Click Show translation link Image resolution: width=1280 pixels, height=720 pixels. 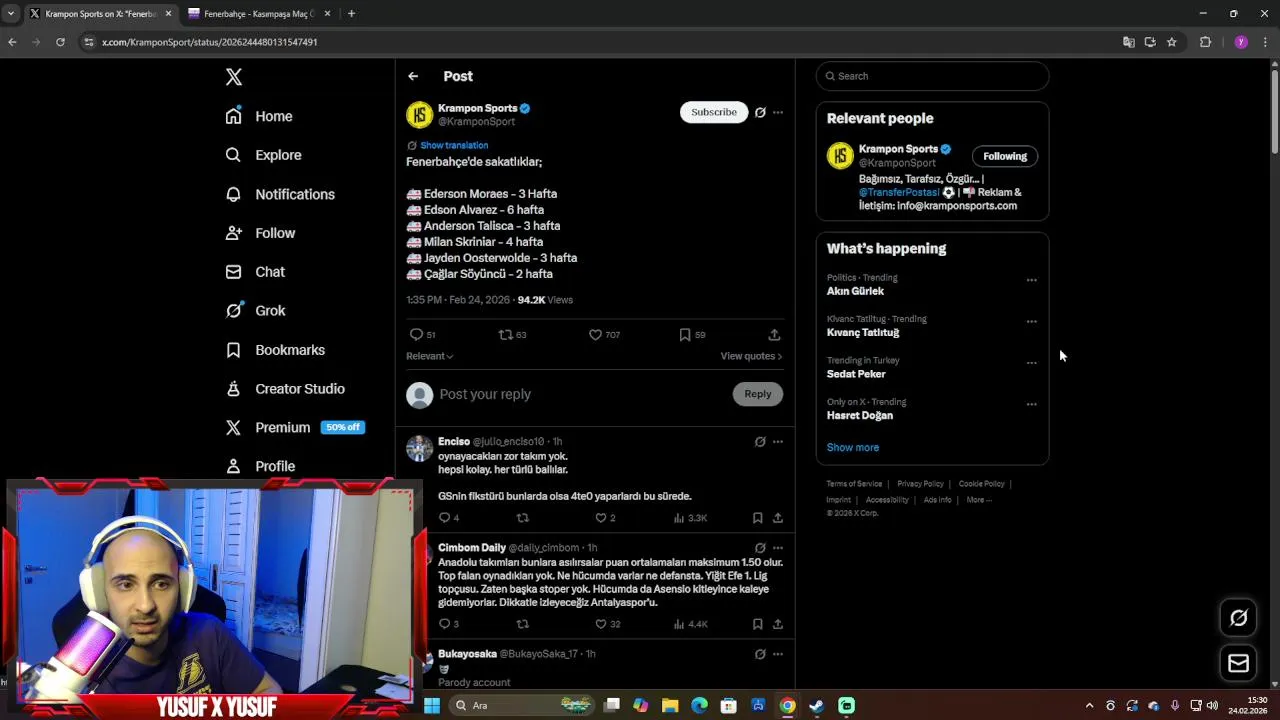(x=454, y=145)
